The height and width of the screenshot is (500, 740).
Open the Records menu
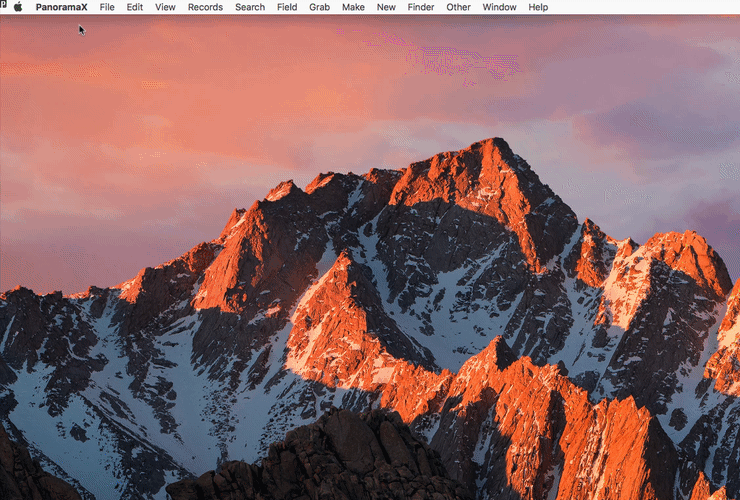pyautogui.click(x=205, y=7)
